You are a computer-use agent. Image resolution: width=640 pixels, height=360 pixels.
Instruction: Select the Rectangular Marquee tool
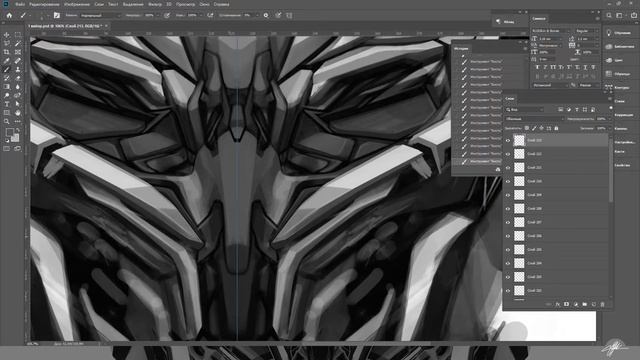pyautogui.click(x=18, y=35)
